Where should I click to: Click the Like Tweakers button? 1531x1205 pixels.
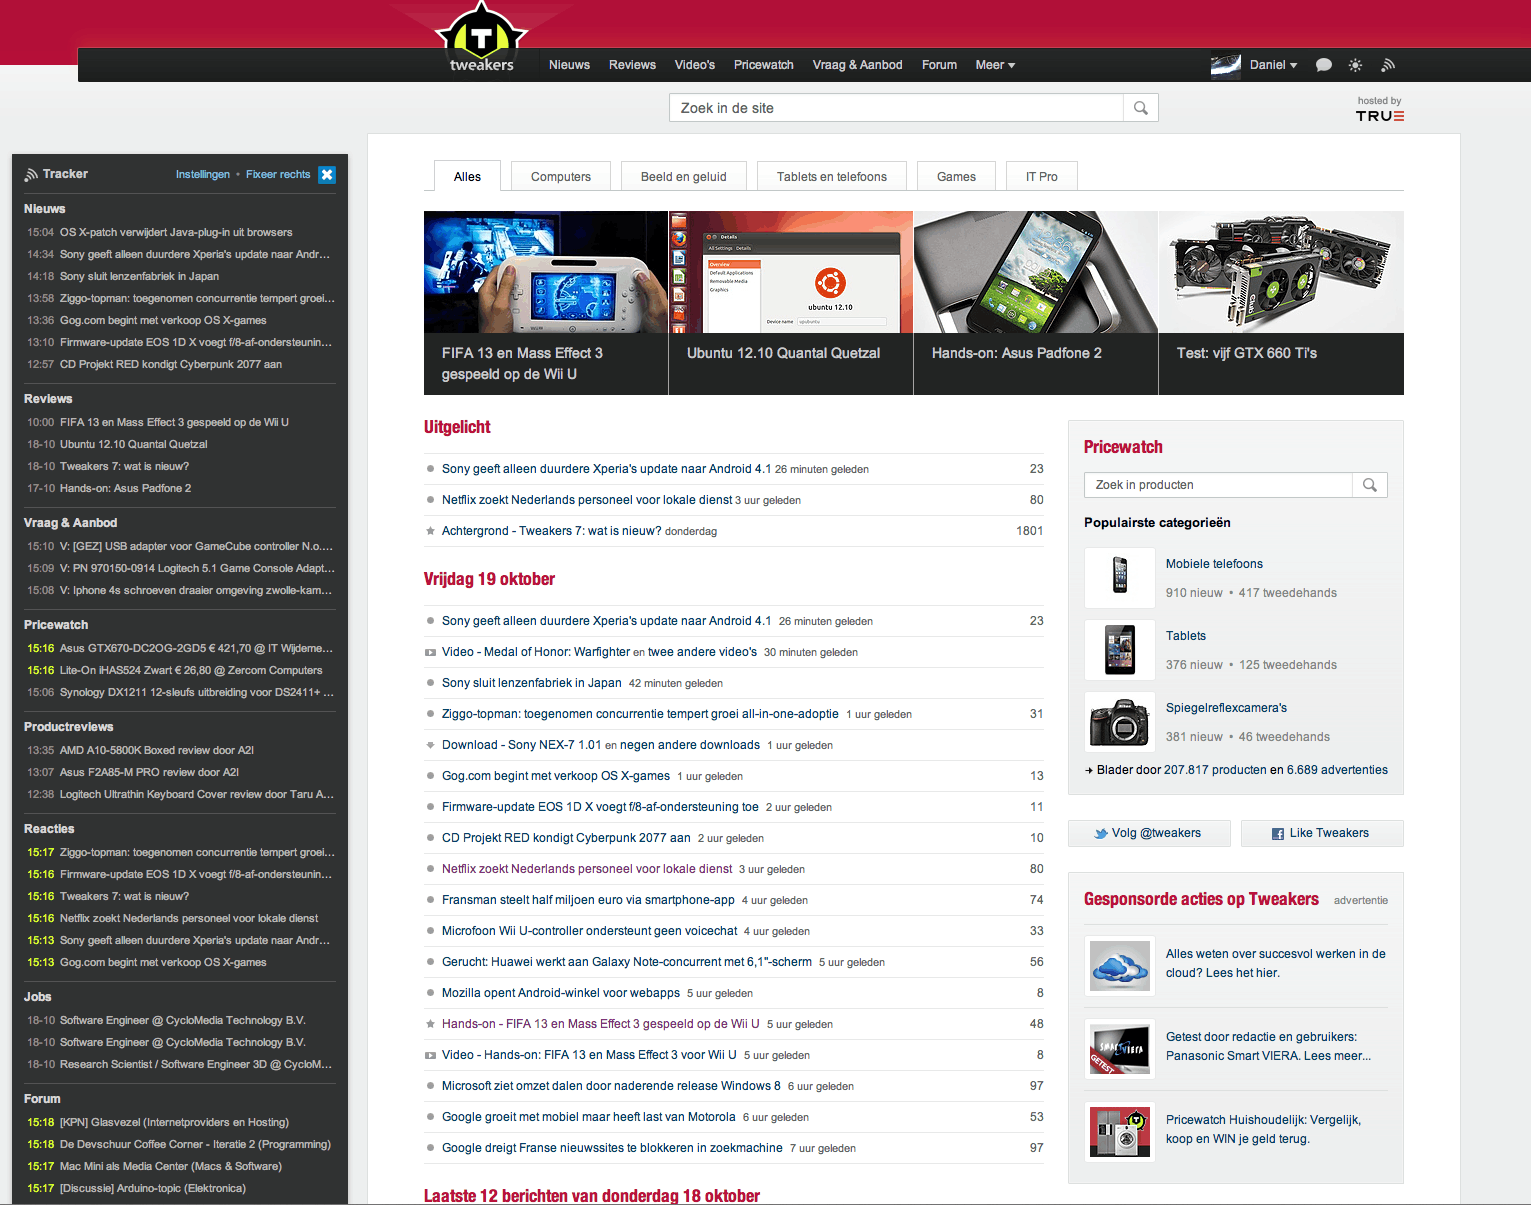[1322, 833]
